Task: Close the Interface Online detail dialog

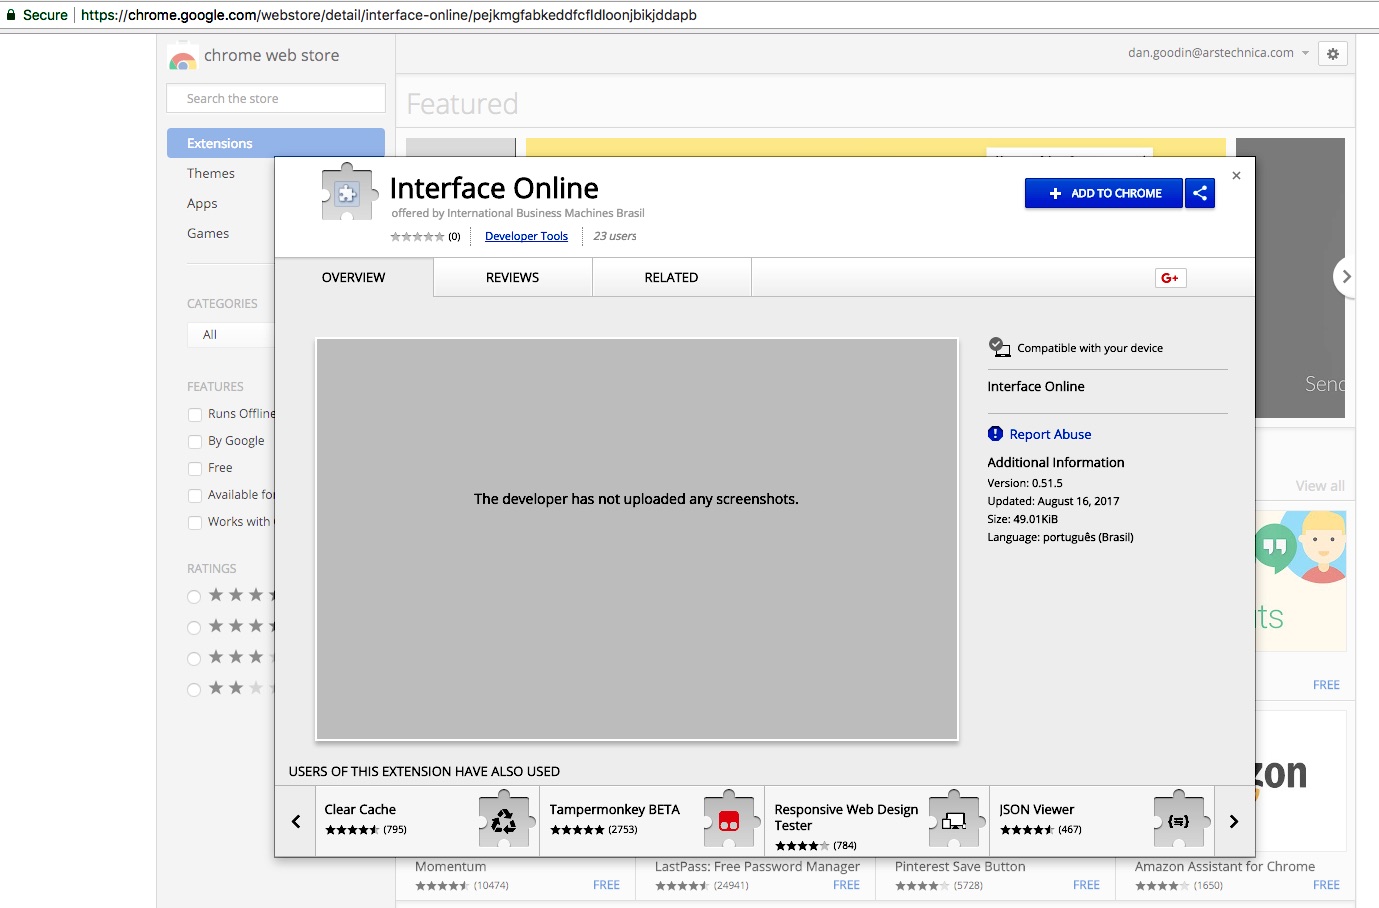Action: click(x=1236, y=175)
